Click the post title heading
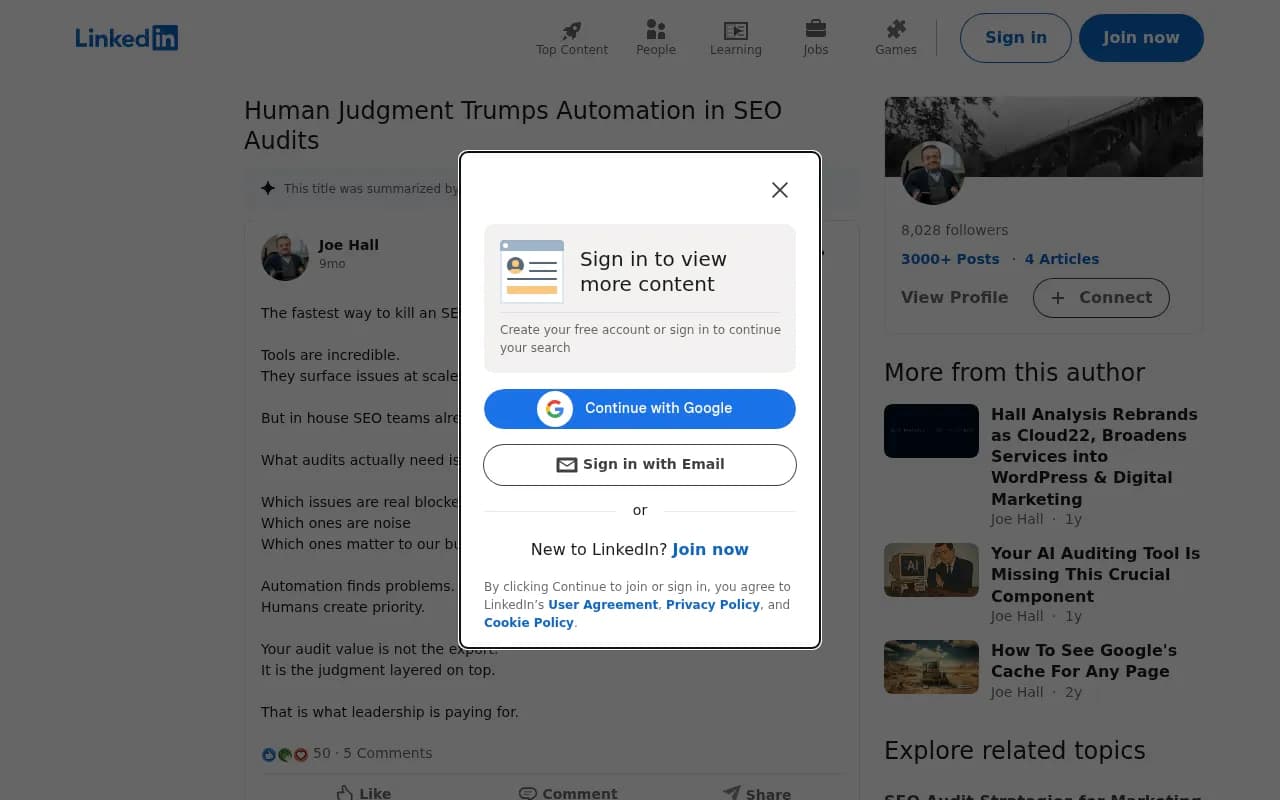This screenshot has width=1280, height=800. tap(513, 125)
